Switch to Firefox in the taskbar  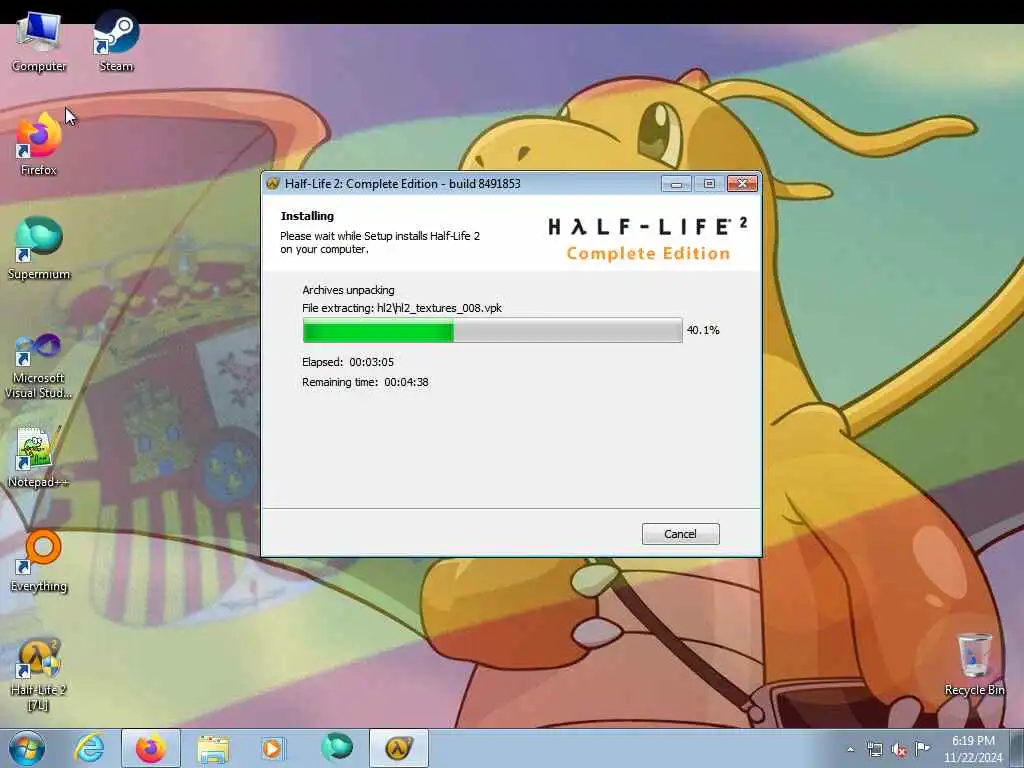coord(151,748)
